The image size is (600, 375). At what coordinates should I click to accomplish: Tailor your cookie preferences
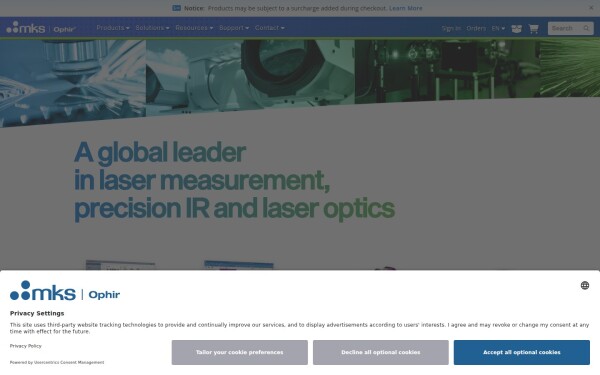[240, 352]
